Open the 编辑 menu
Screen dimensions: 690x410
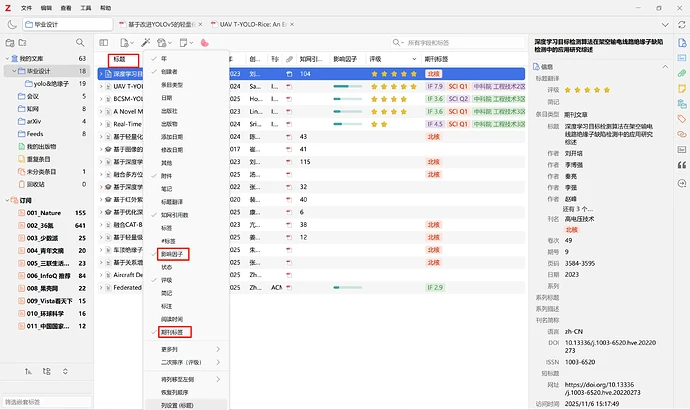46,8
